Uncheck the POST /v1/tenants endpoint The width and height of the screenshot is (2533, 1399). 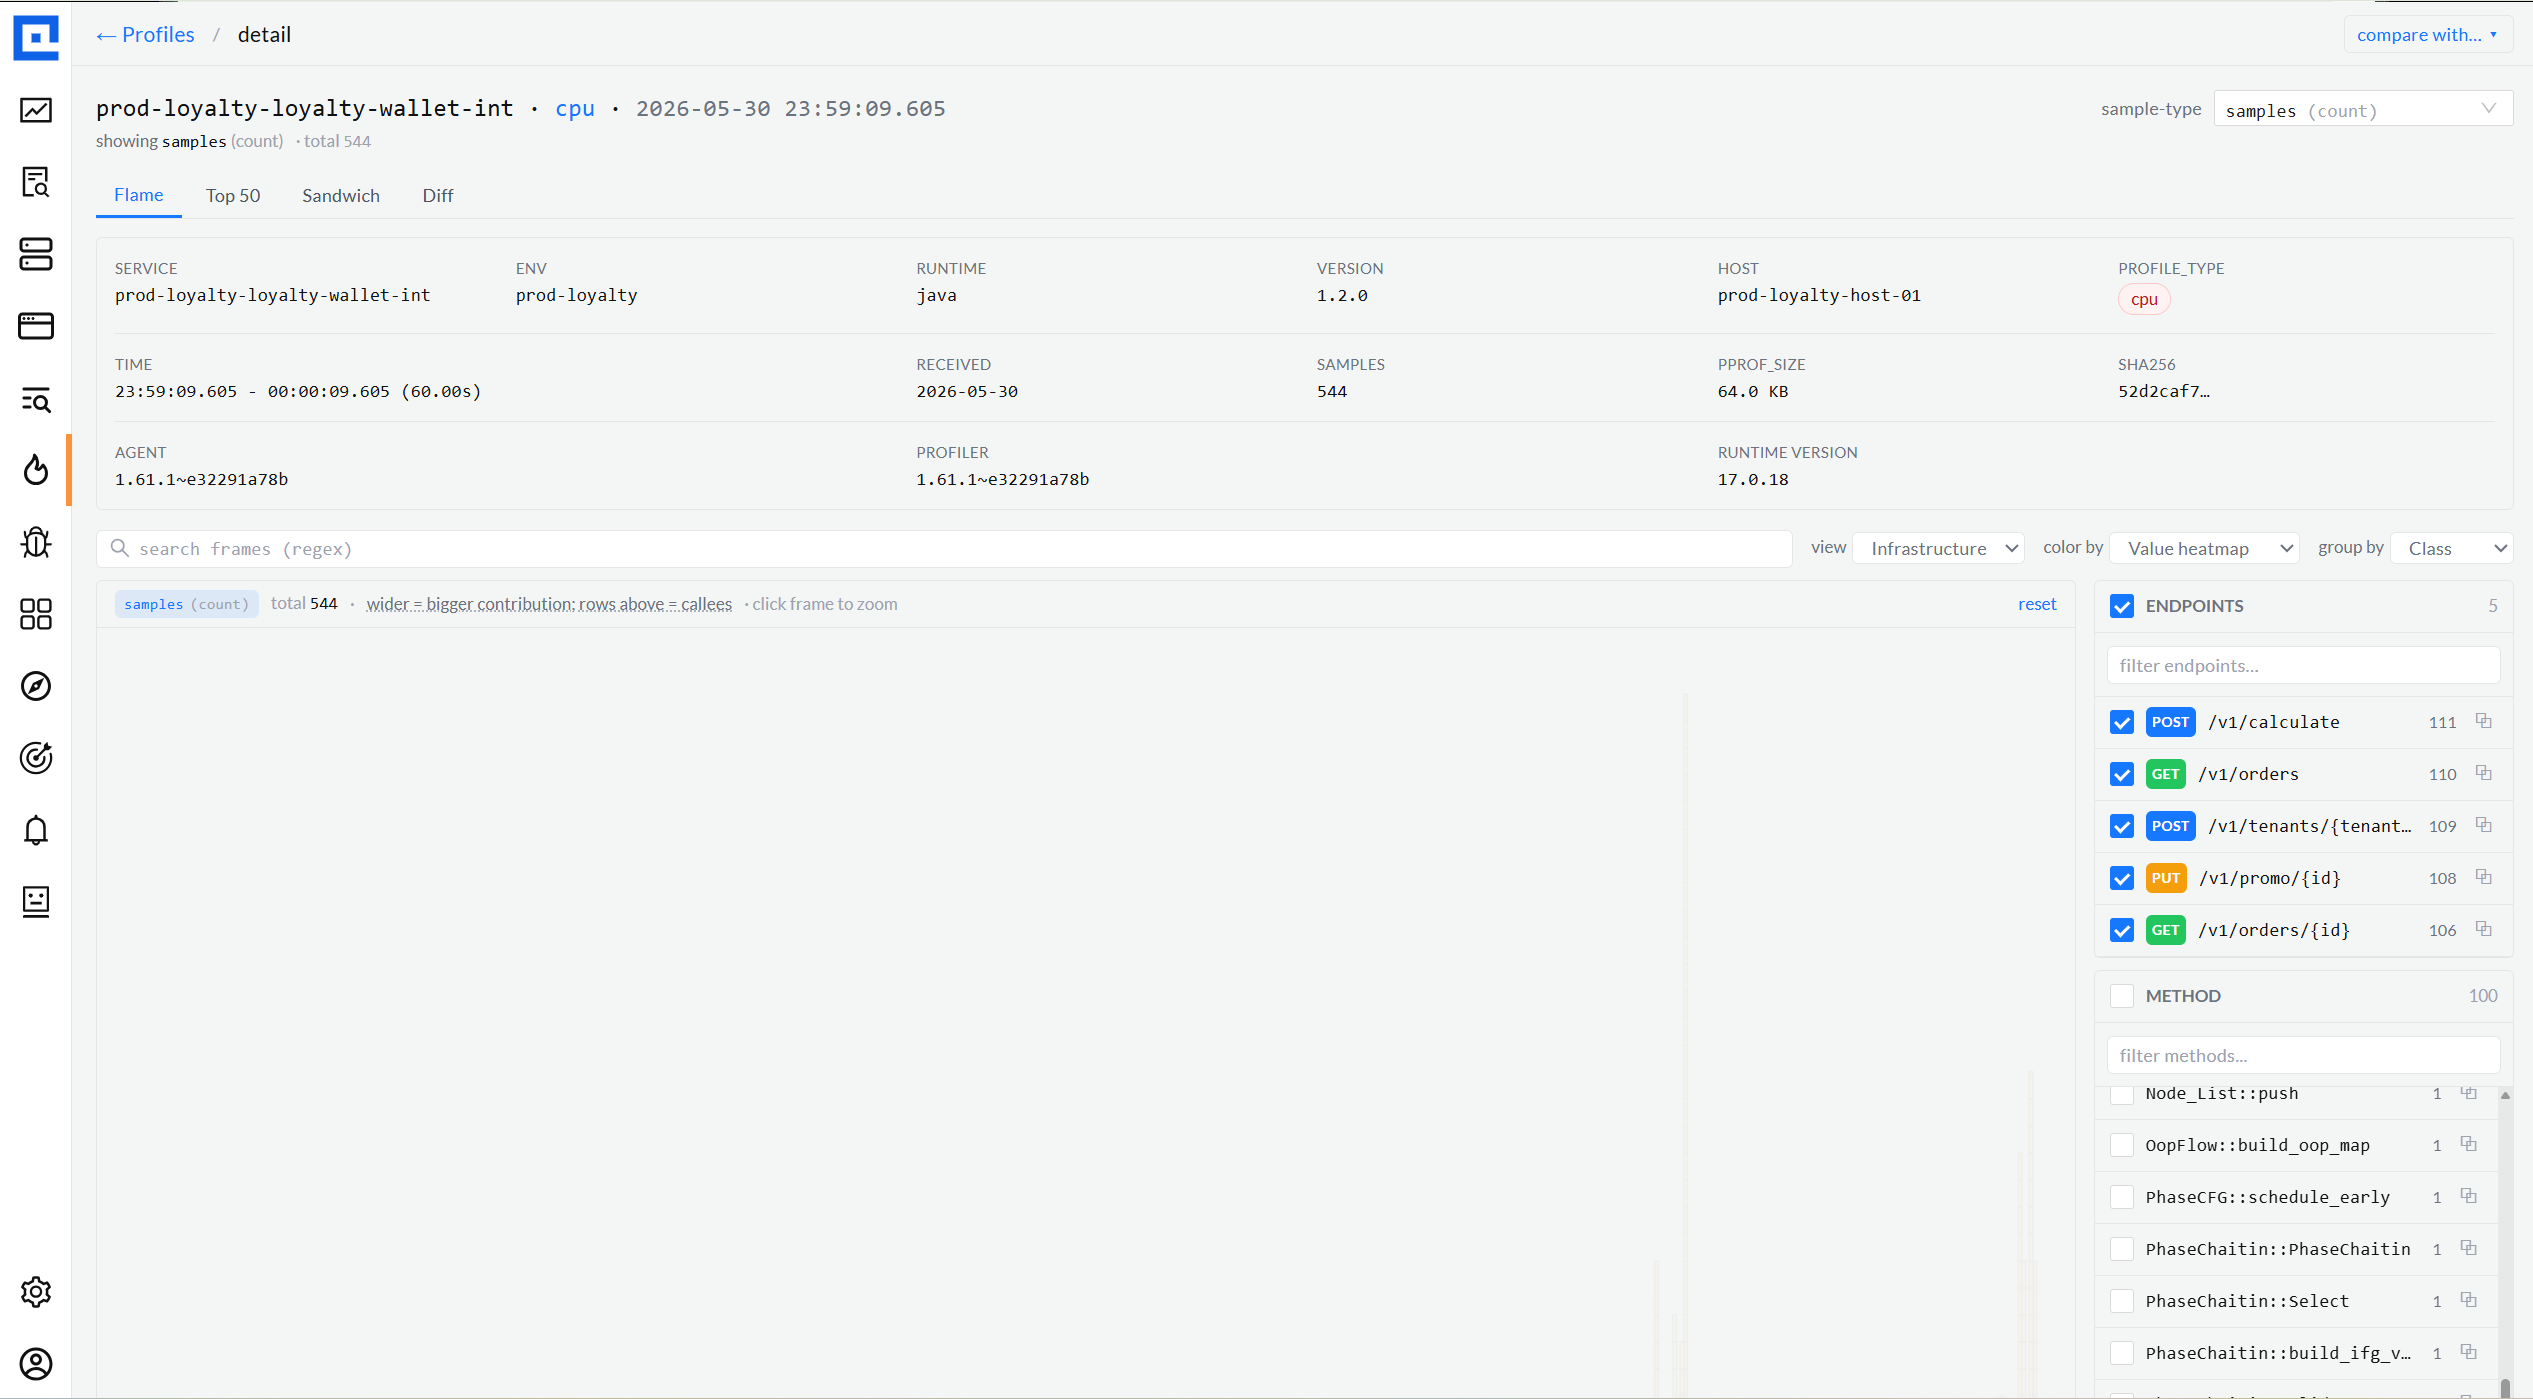click(x=2122, y=826)
